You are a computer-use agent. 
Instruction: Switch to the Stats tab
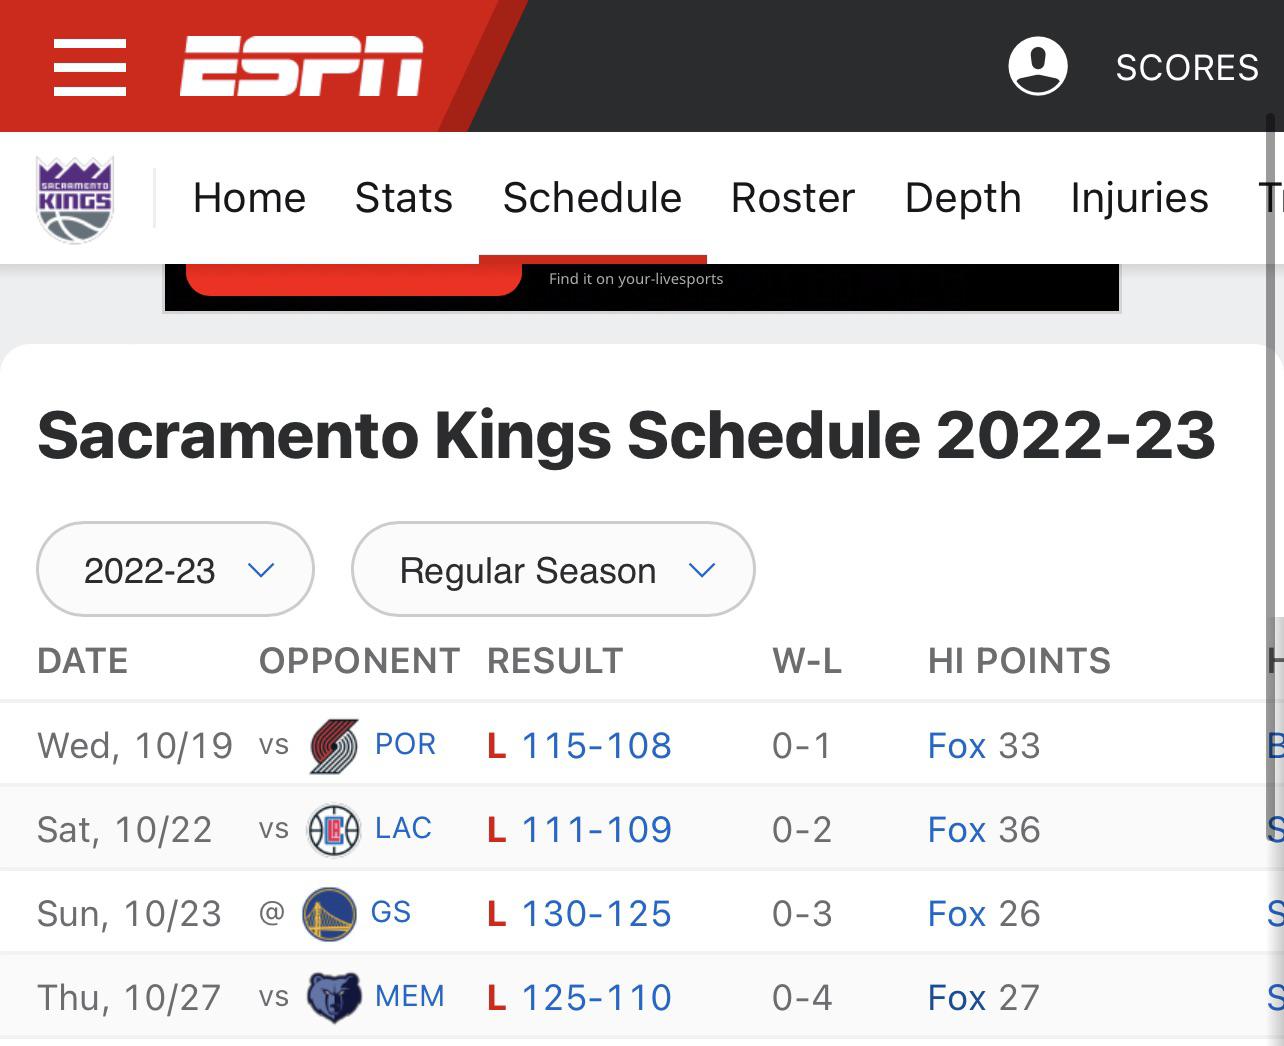[403, 198]
